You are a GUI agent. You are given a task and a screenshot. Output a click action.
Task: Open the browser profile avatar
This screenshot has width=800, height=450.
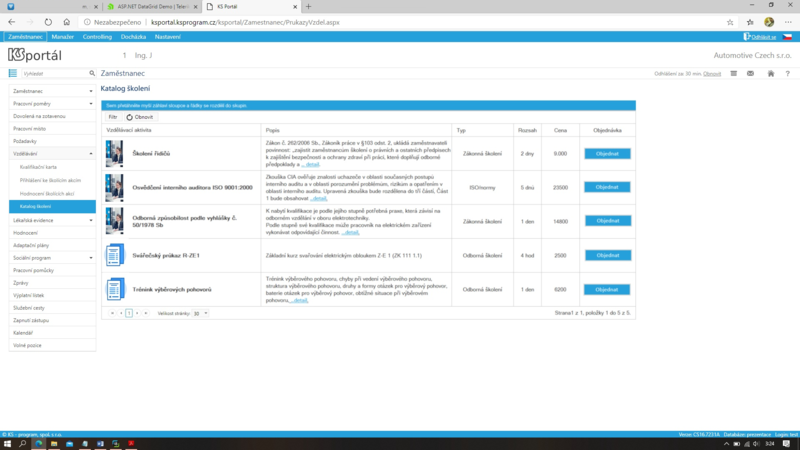coord(769,22)
